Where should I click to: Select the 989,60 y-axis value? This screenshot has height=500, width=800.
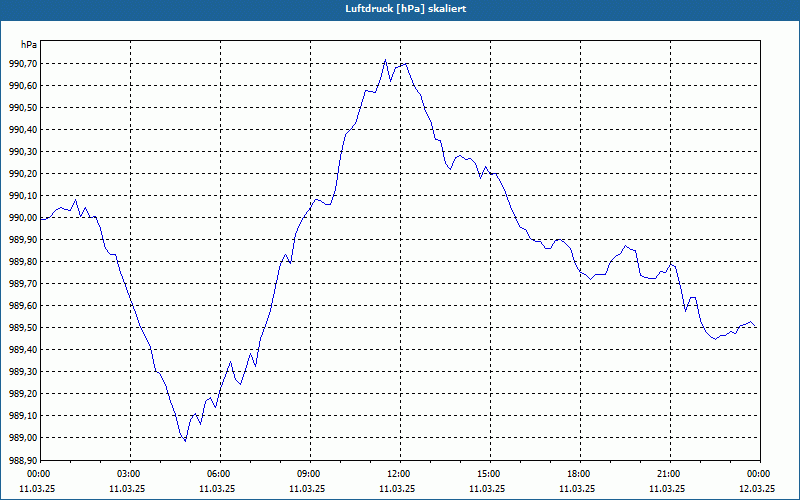(23, 306)
